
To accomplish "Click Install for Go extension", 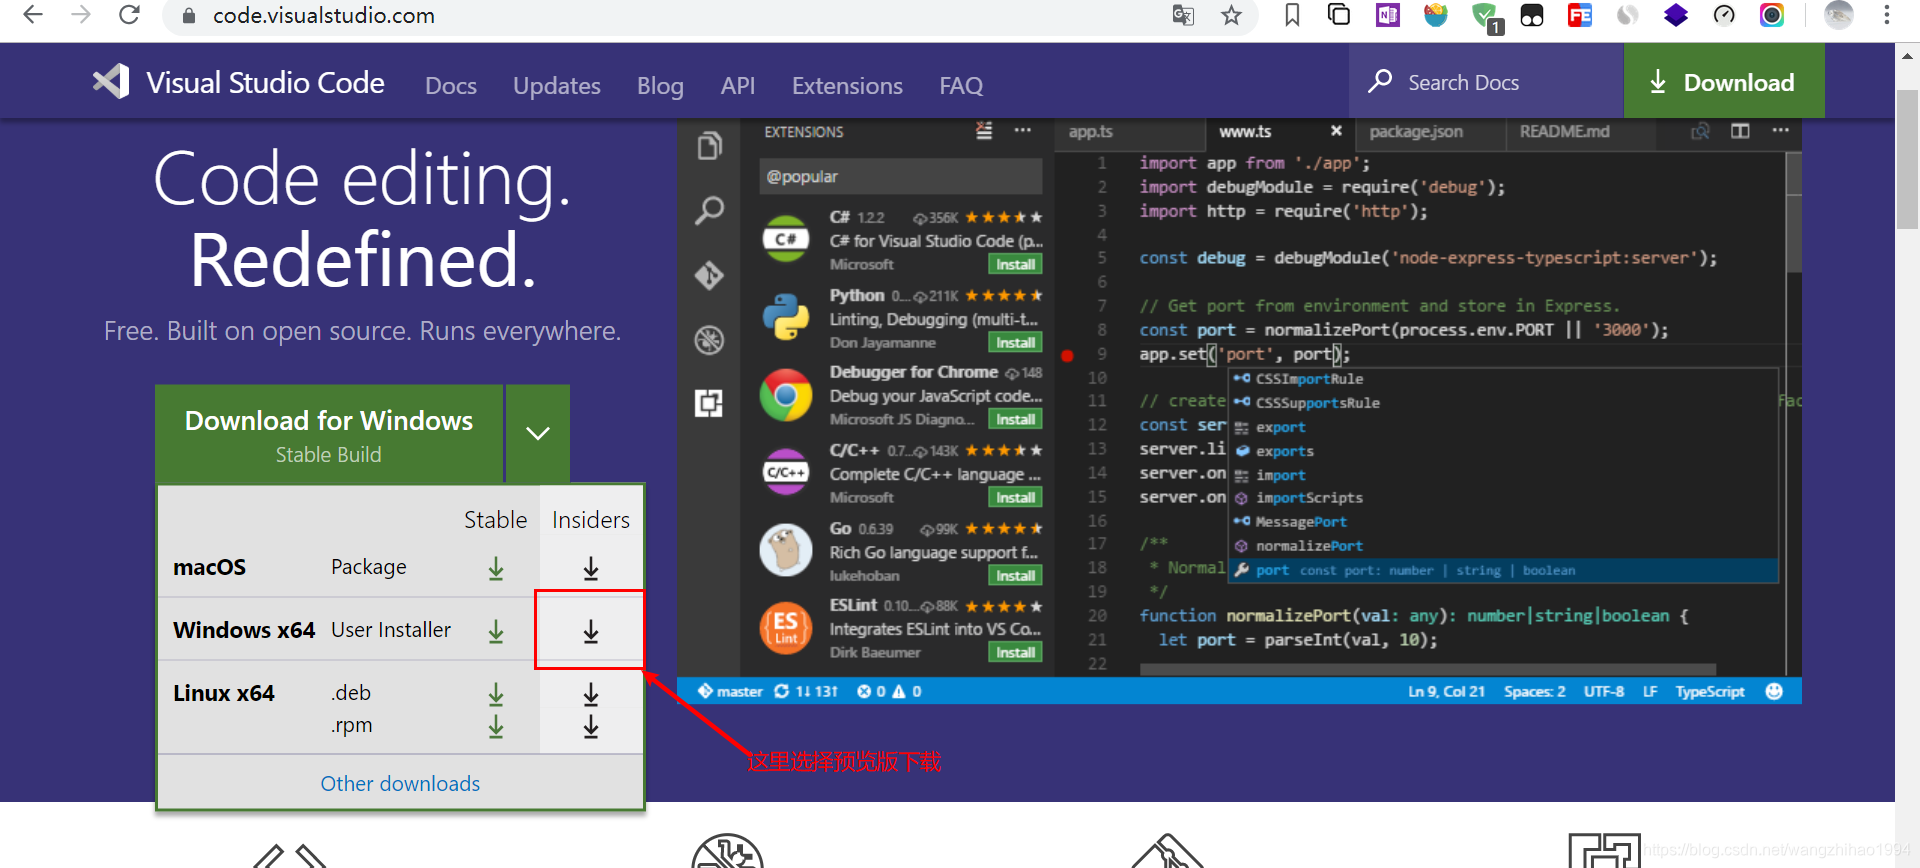I will tap(1015, 576).
